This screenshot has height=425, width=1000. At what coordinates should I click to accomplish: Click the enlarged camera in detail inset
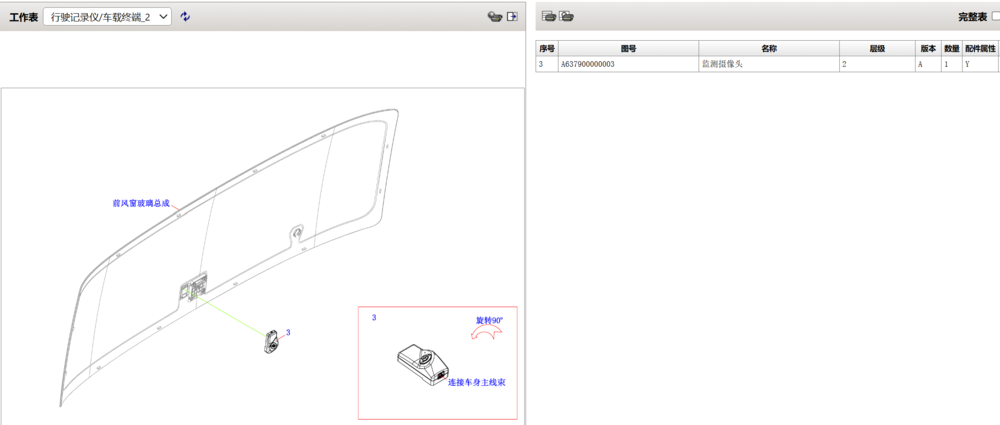(x=422, y=365)
